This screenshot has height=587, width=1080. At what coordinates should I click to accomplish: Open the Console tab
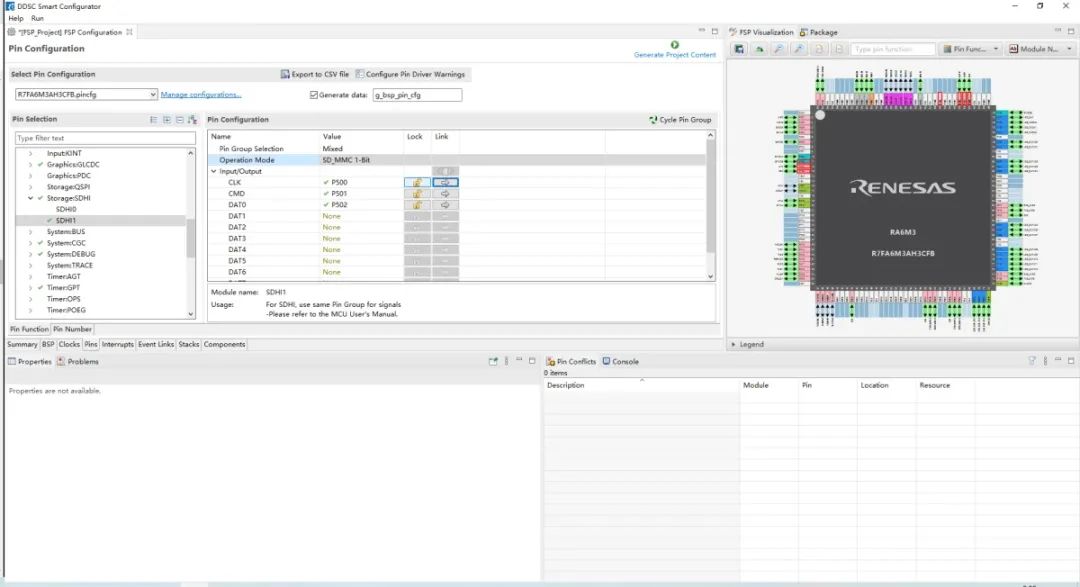point(621,362)
